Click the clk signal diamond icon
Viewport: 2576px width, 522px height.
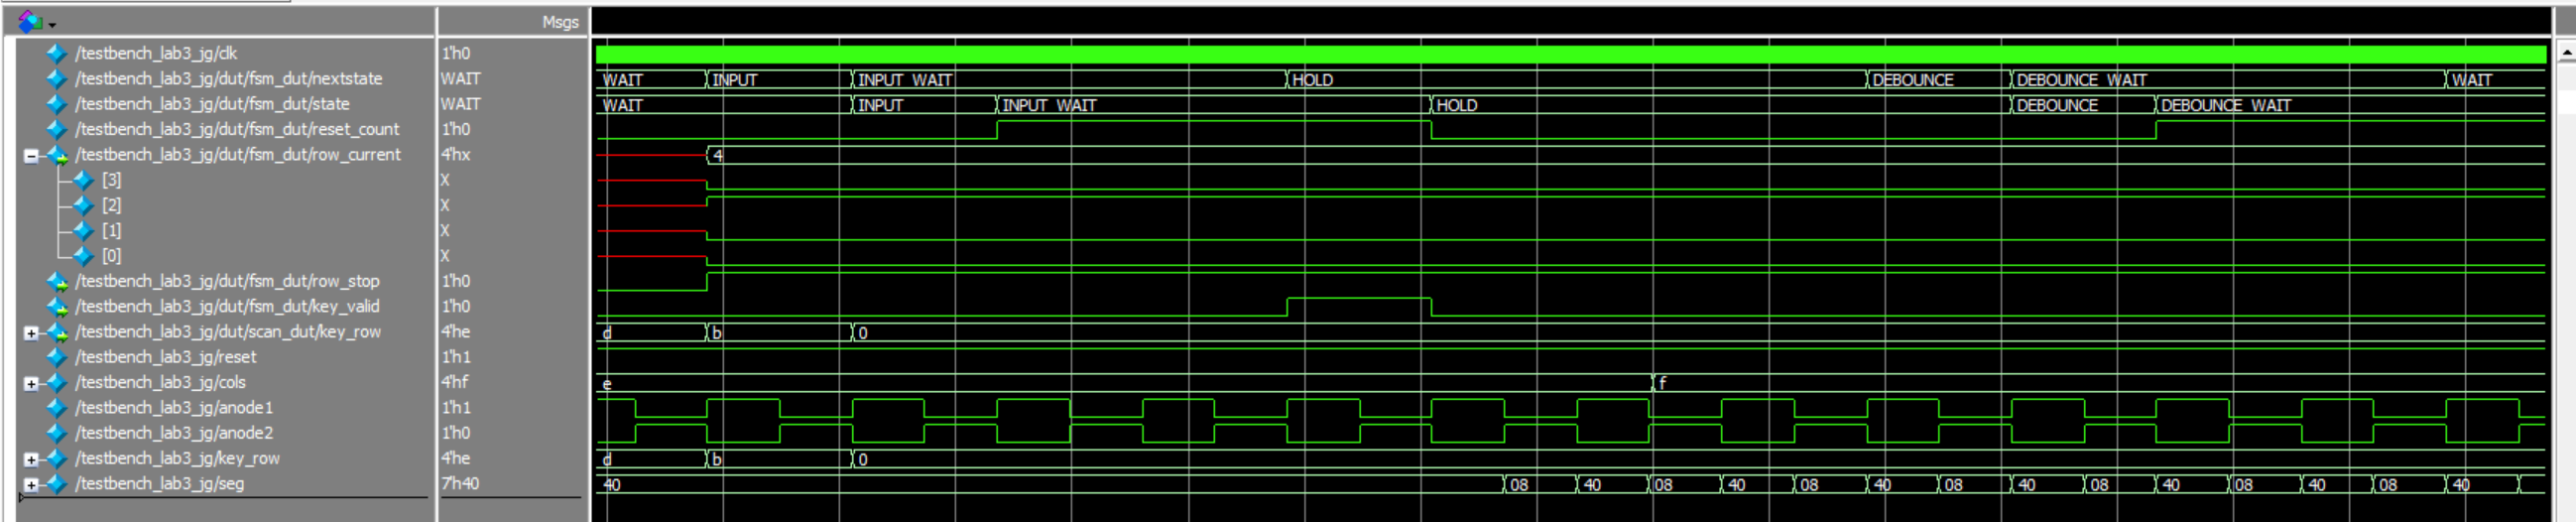[x=57, y=53]
